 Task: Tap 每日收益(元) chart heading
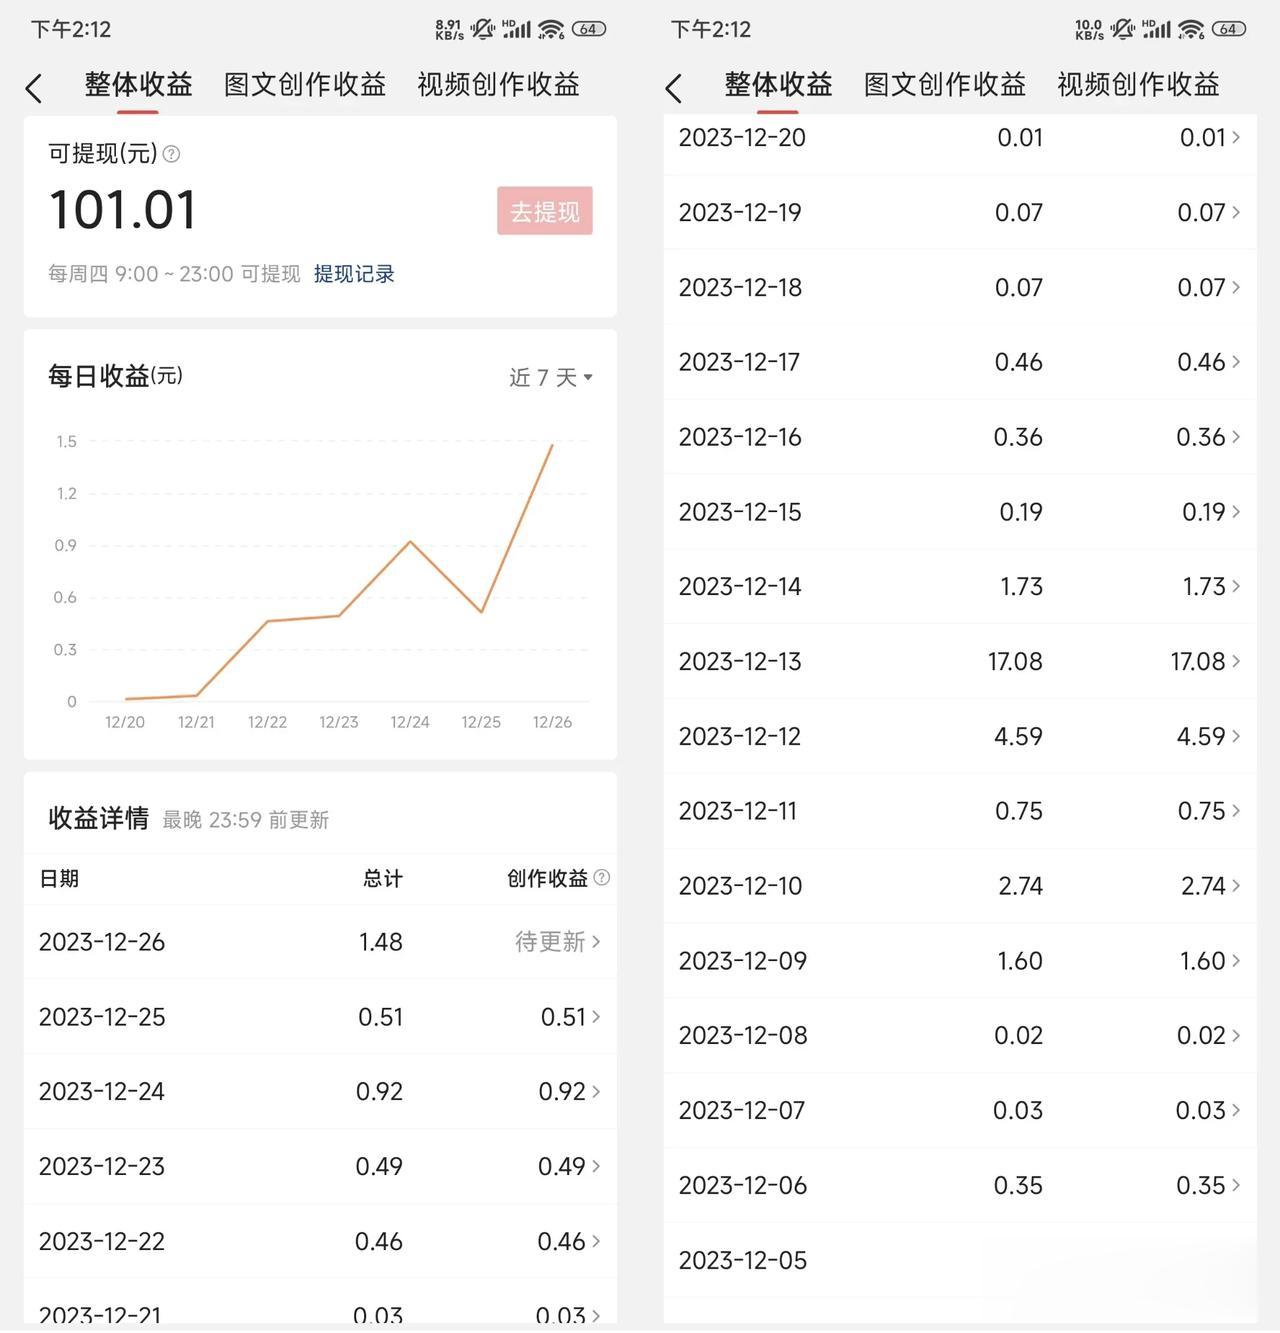point(115,376)
